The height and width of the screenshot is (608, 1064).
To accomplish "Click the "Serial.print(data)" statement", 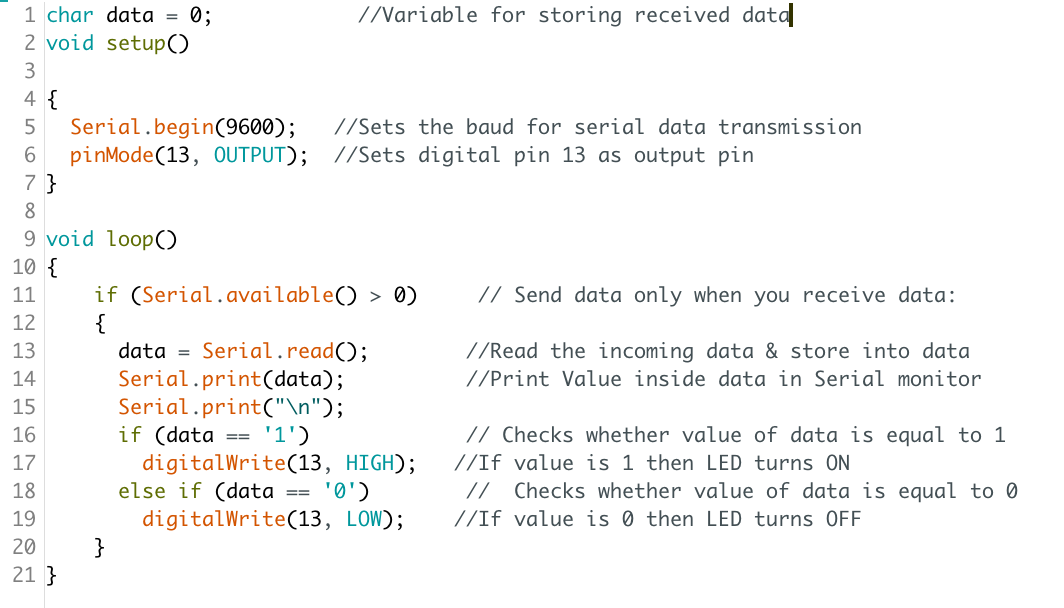I will pyautogui.click(x=231, y=380).
